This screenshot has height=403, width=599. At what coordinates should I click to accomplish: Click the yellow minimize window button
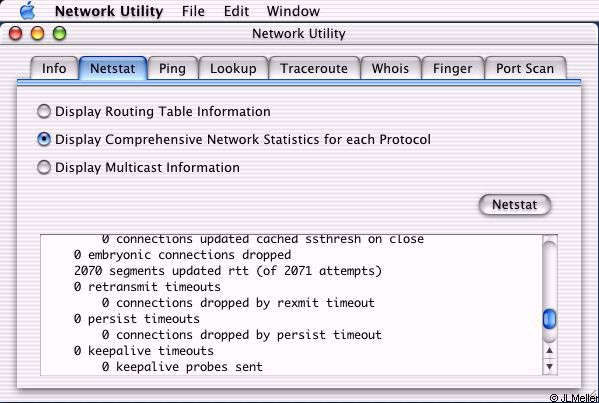pos(37,34)
